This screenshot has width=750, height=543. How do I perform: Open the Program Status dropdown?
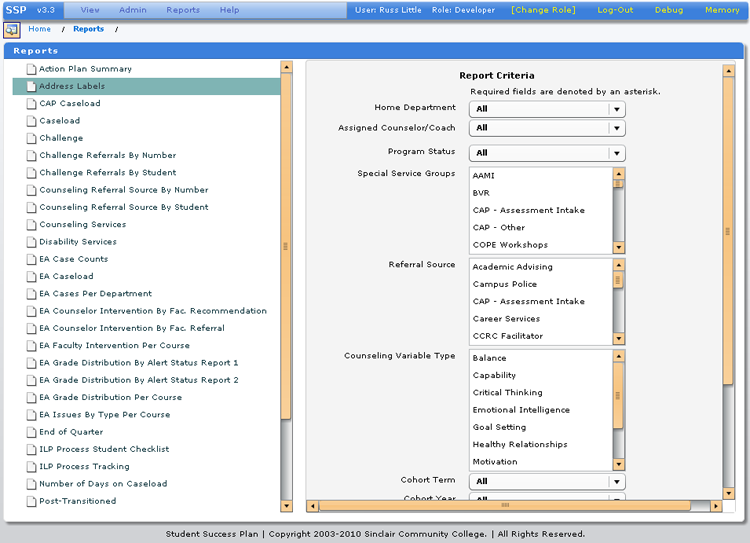616,153
